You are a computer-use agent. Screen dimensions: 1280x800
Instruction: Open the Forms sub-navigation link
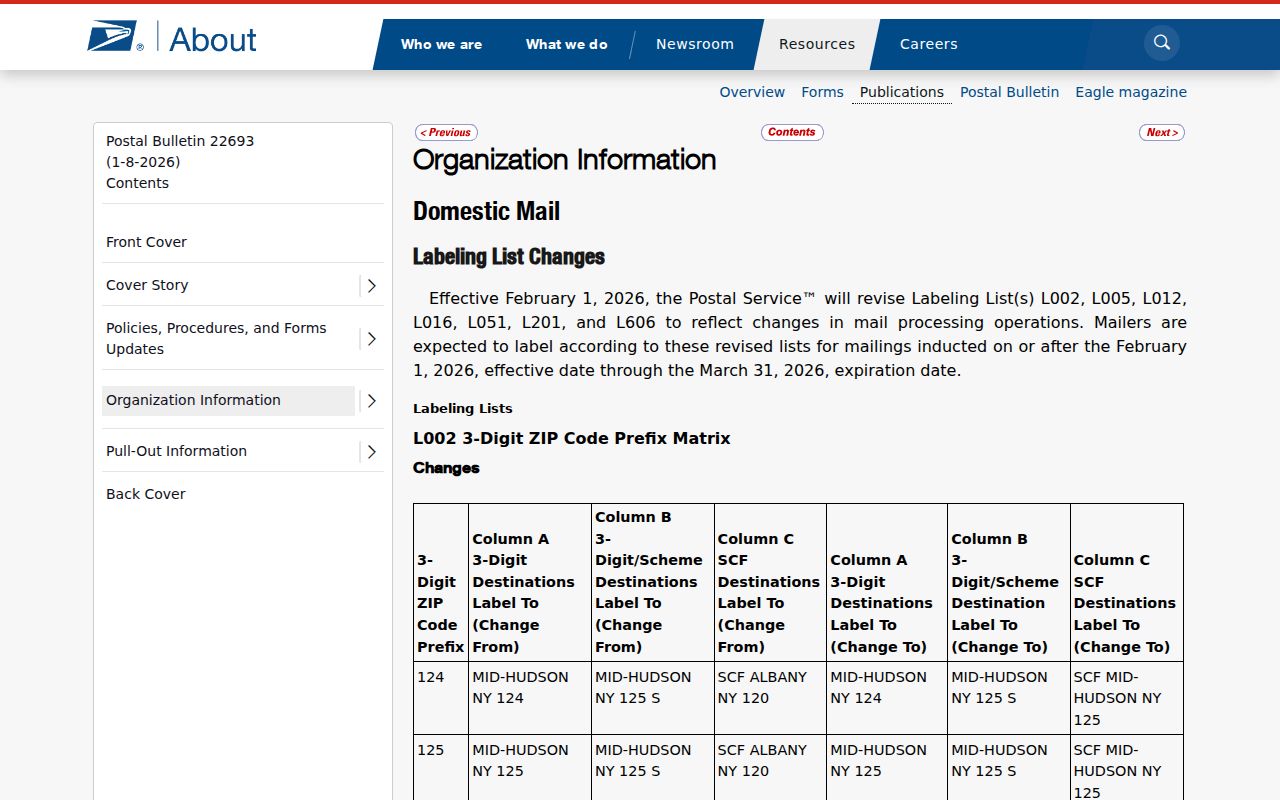click(822, 92)
